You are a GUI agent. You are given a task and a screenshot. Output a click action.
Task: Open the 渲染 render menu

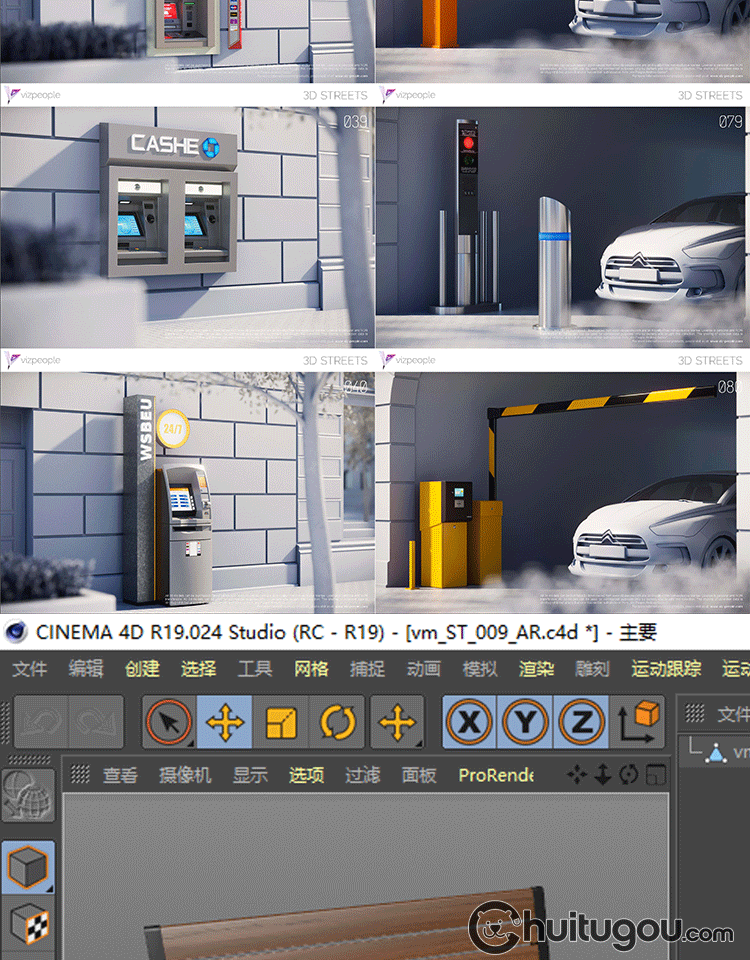(536, 669)
